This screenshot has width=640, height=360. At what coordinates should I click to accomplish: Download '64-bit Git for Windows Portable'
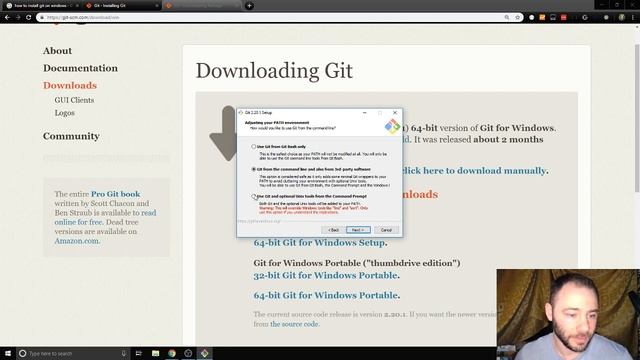pos(325,295)
